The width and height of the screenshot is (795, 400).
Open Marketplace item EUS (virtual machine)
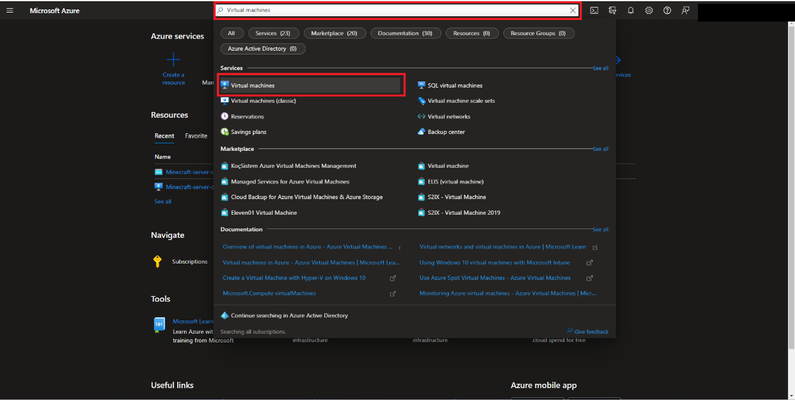coord(455,181)
